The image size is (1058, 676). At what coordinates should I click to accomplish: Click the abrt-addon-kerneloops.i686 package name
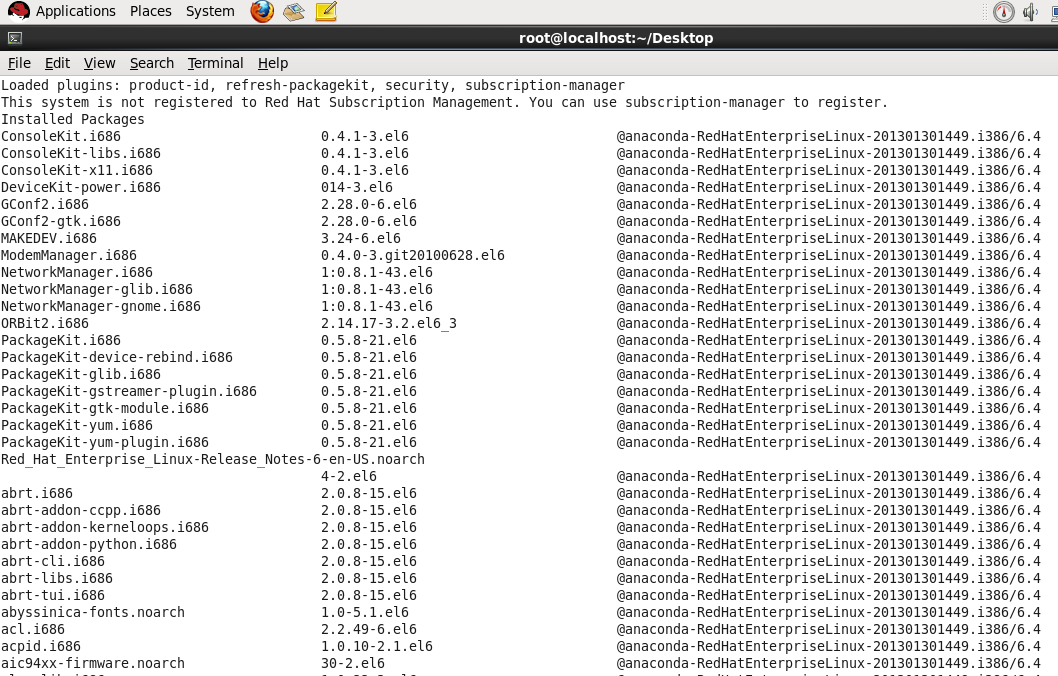coord(105,527)
